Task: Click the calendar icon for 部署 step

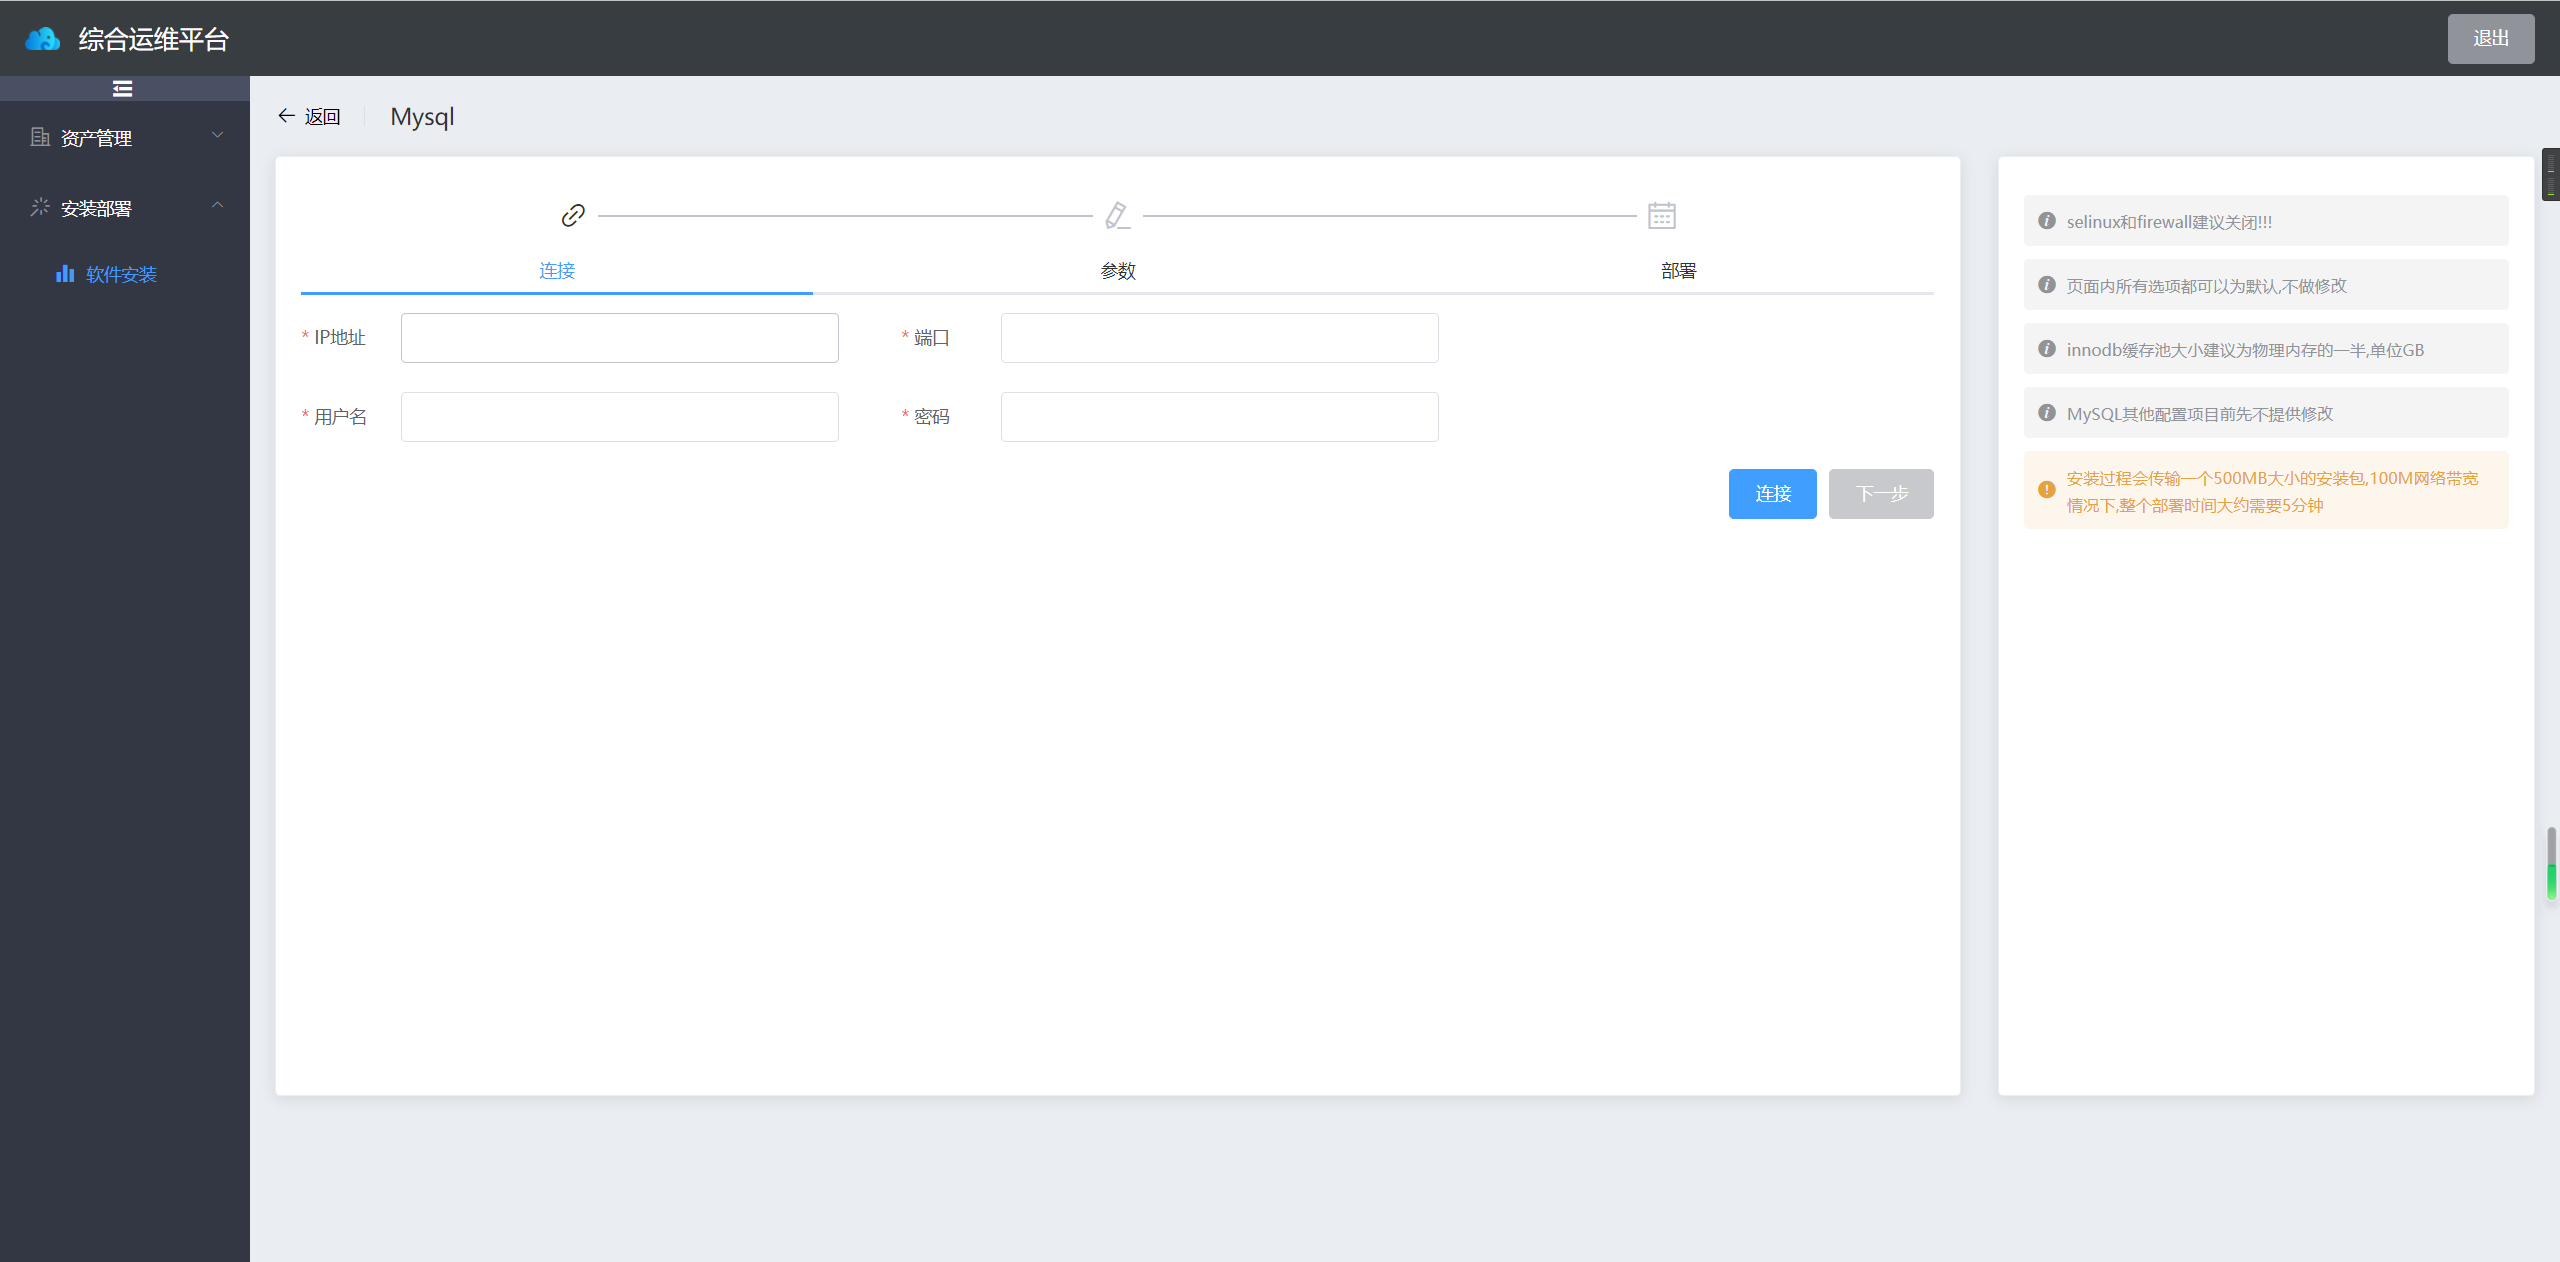Action: tap(1662, 214)
